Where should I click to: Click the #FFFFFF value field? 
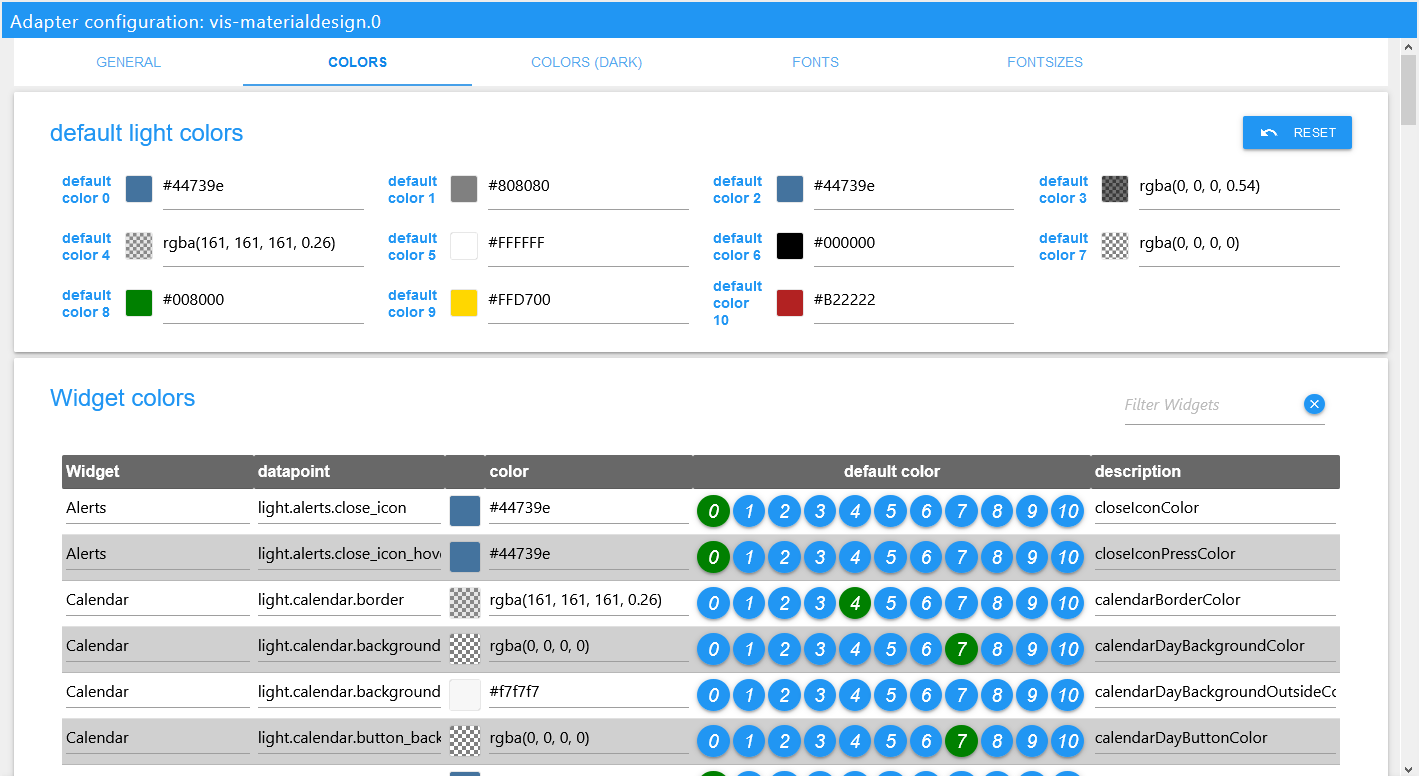click(x=588, y=244)
